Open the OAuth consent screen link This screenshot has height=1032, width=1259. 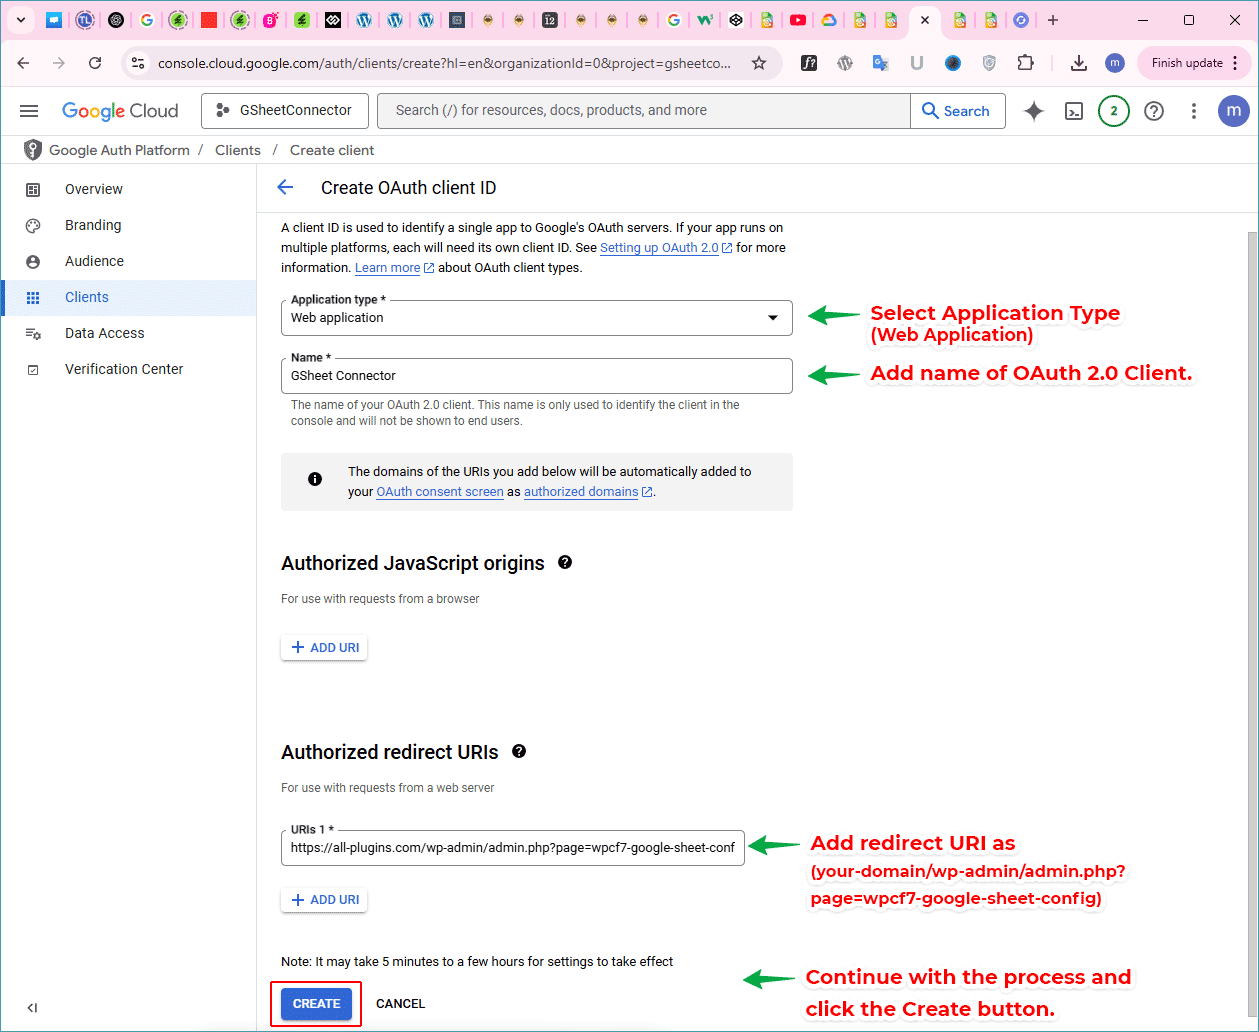(440, 492)
